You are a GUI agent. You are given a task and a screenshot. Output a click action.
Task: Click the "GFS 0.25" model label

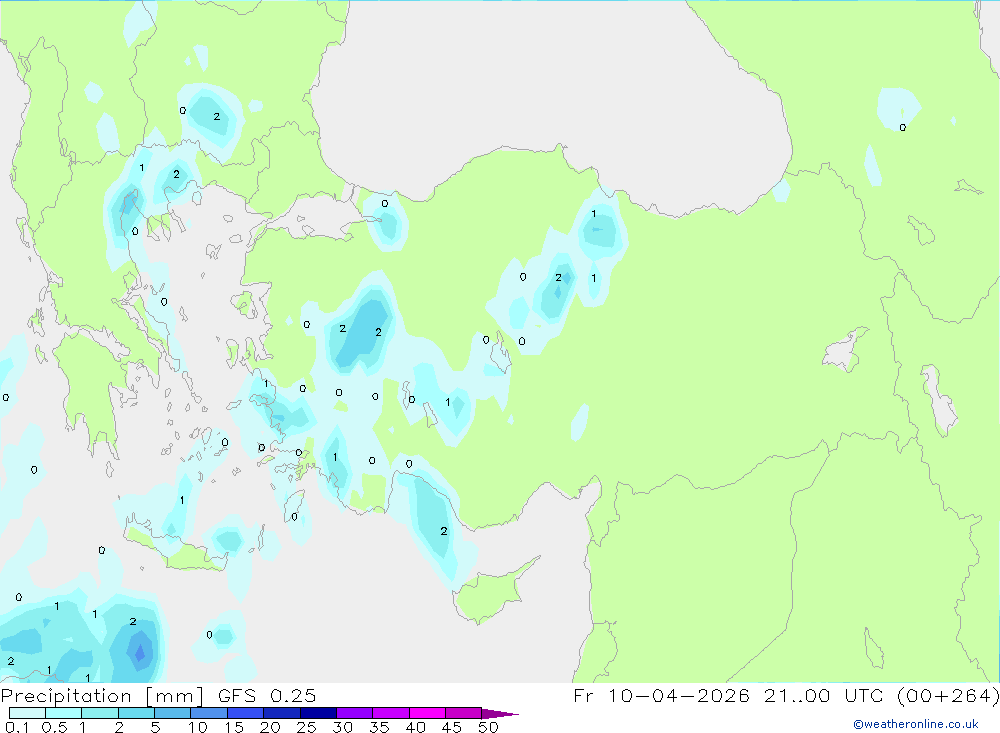pos(267,695)
